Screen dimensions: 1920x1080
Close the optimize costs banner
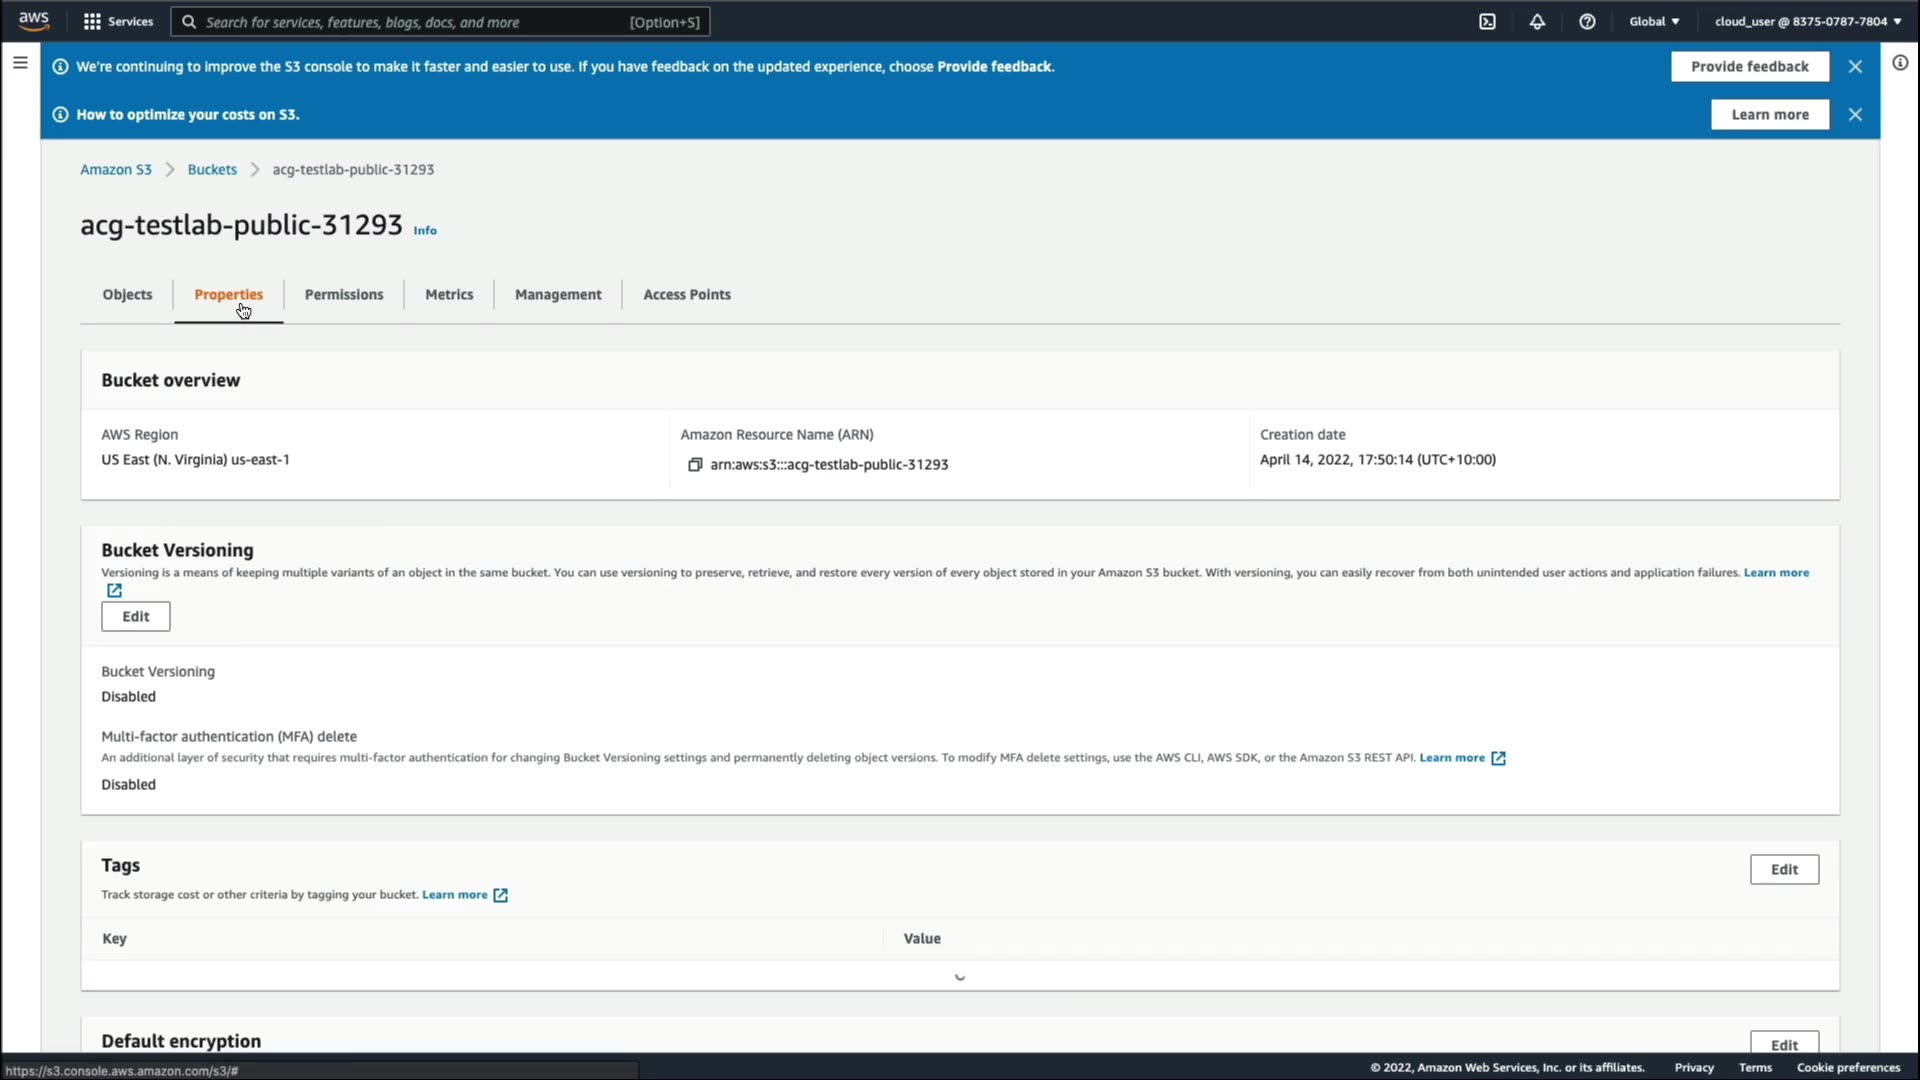[x=1855, y=114]
